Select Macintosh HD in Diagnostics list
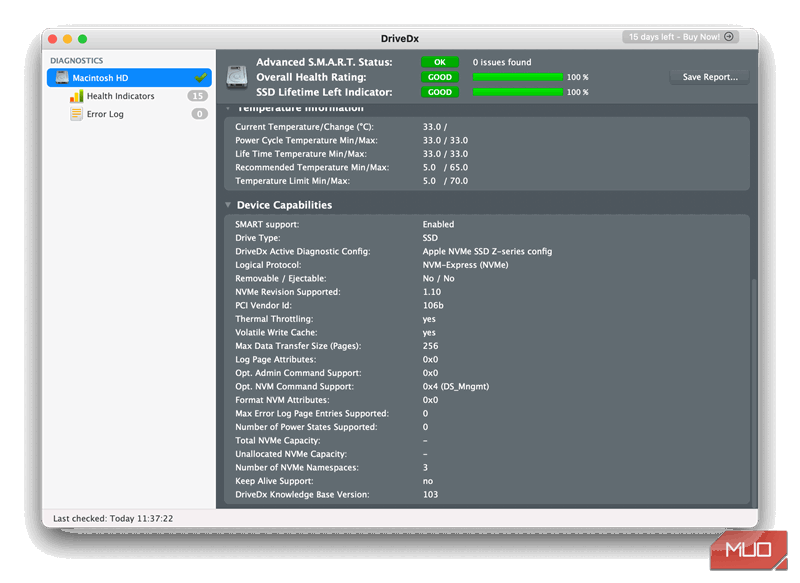 pyautogui.click(x=129, y=78)
